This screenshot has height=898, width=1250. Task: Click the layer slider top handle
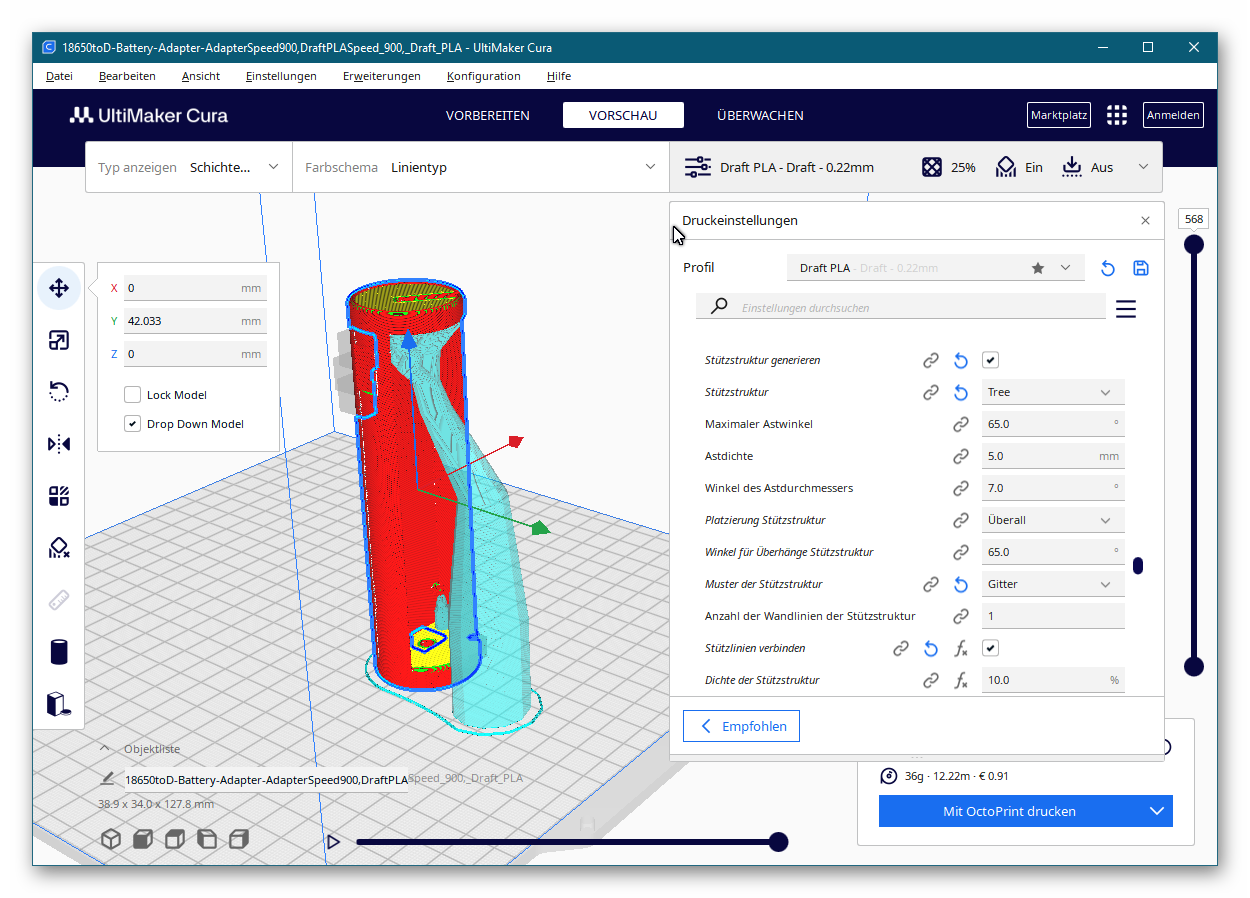[x=1193, y=245]
